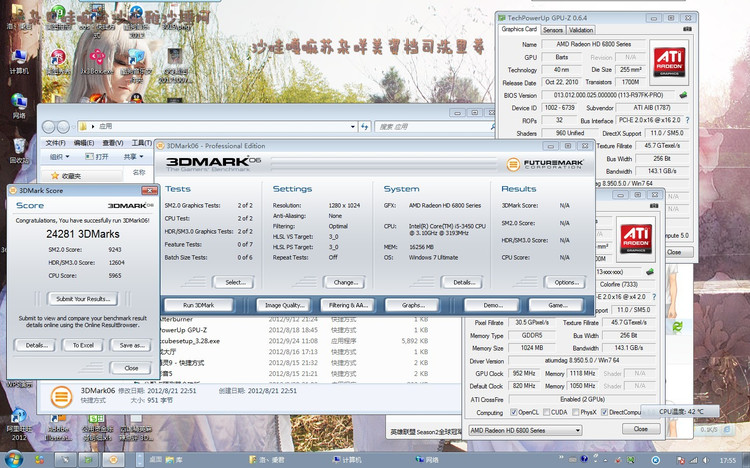The width and height of the screenshot is (750, 468).
Task: Click the Graphs button in 3DMark06
Action: [413, 305]
